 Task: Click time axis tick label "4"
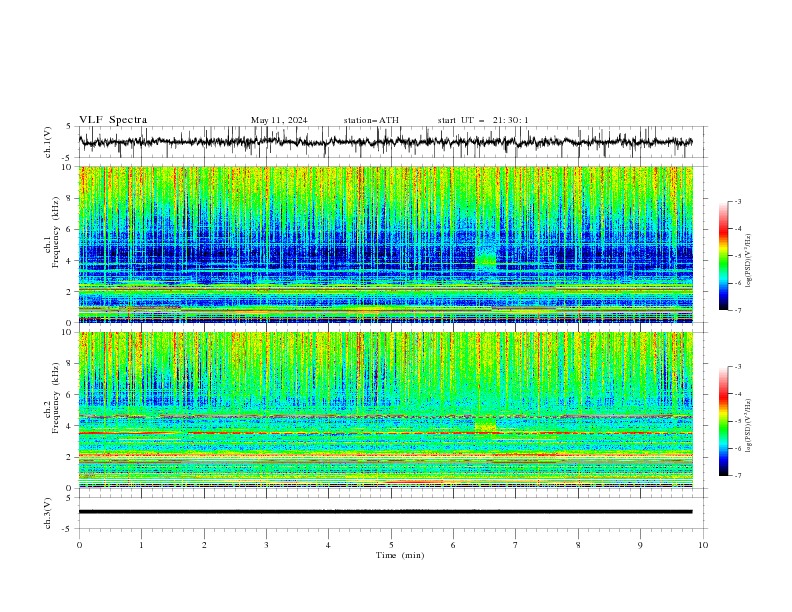tap(328, 545)
